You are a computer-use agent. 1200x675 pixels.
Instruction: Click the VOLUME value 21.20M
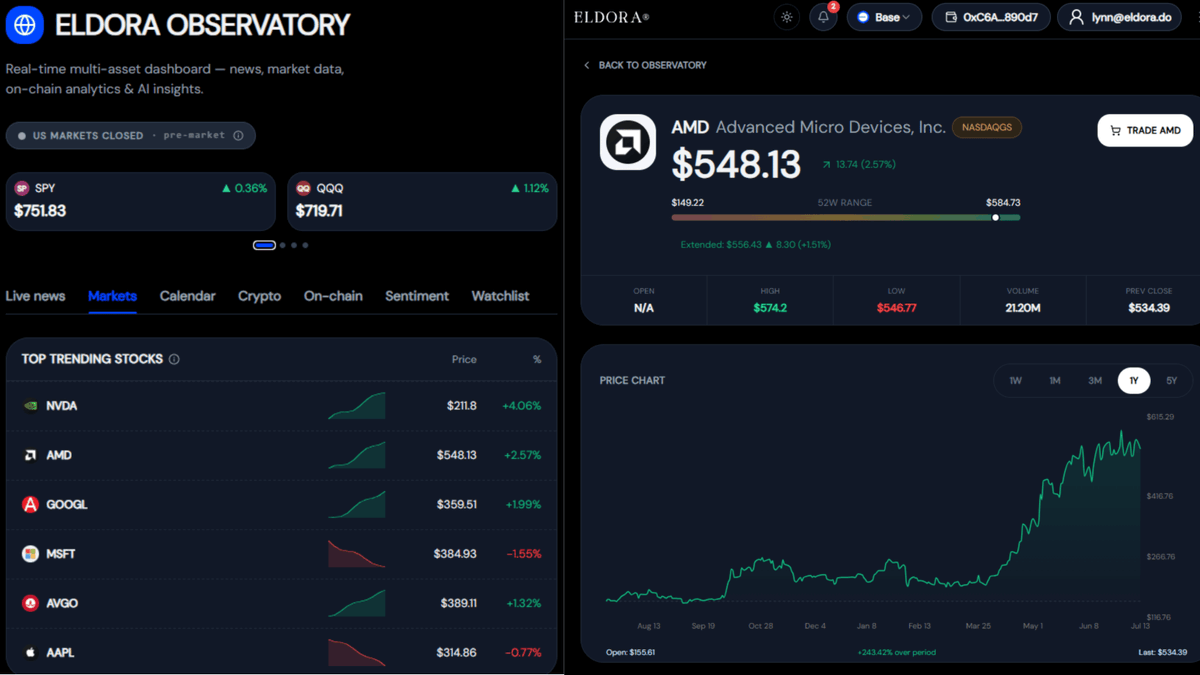pyautogui.click(x=1023, y=308)
